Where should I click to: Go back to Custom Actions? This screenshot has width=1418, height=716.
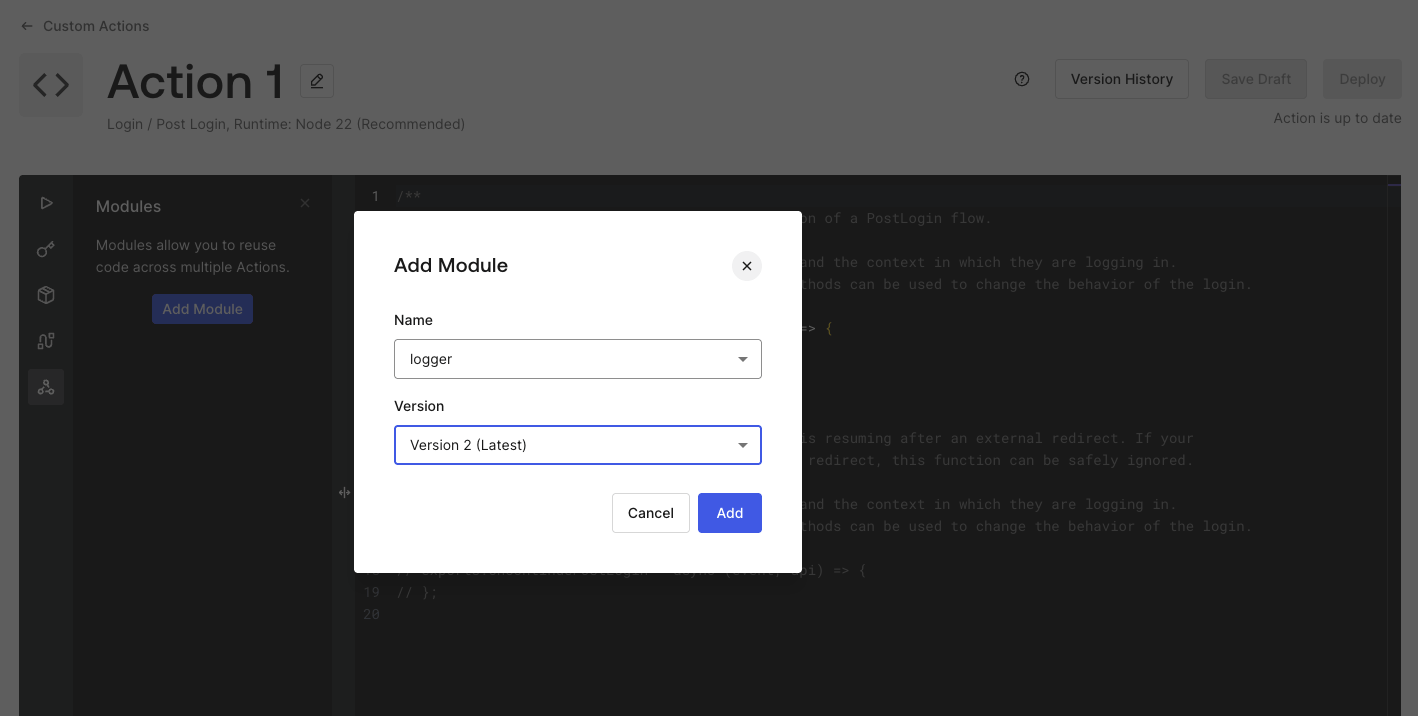click(x=85, y=26)
